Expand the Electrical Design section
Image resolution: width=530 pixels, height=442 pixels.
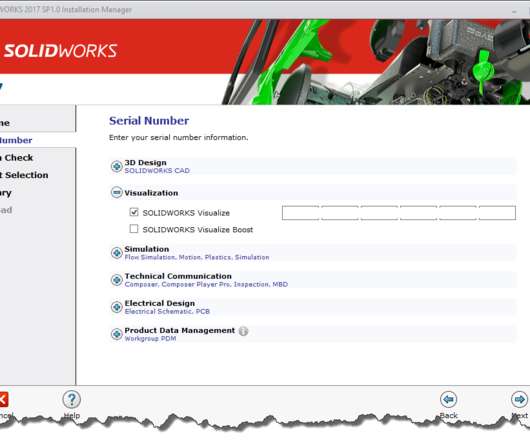(x=117, y=307)
